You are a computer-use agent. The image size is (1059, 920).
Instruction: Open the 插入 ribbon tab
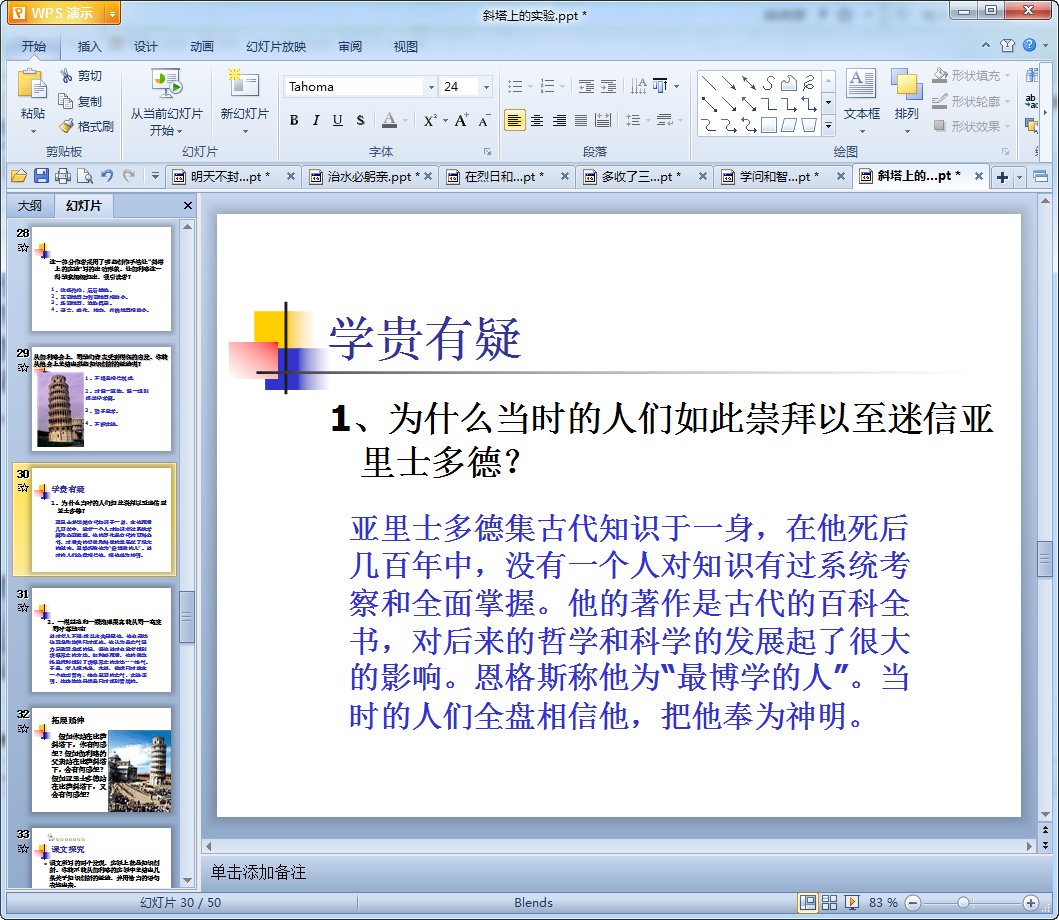coord(89,47)
